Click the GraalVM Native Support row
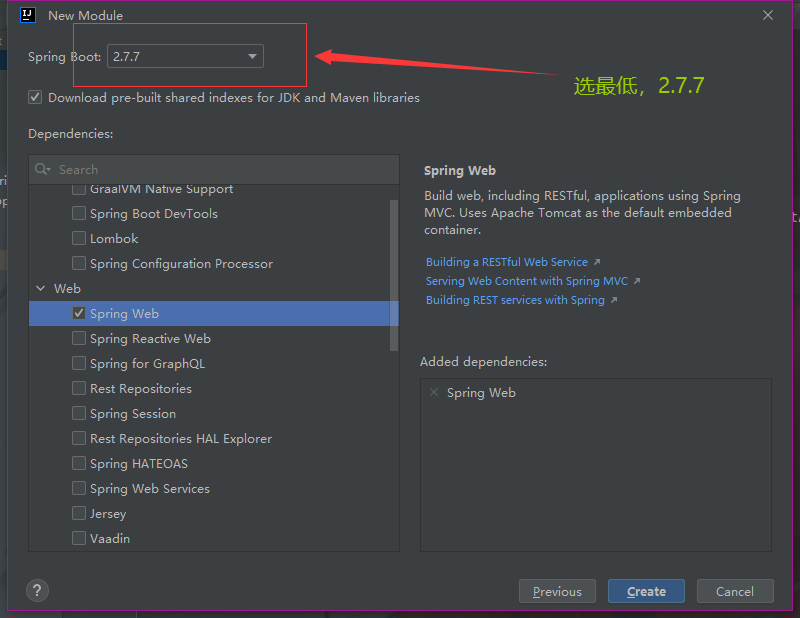The height and width of the screenshot is (618, 800). pyautogui.click(x=214, y=190)
